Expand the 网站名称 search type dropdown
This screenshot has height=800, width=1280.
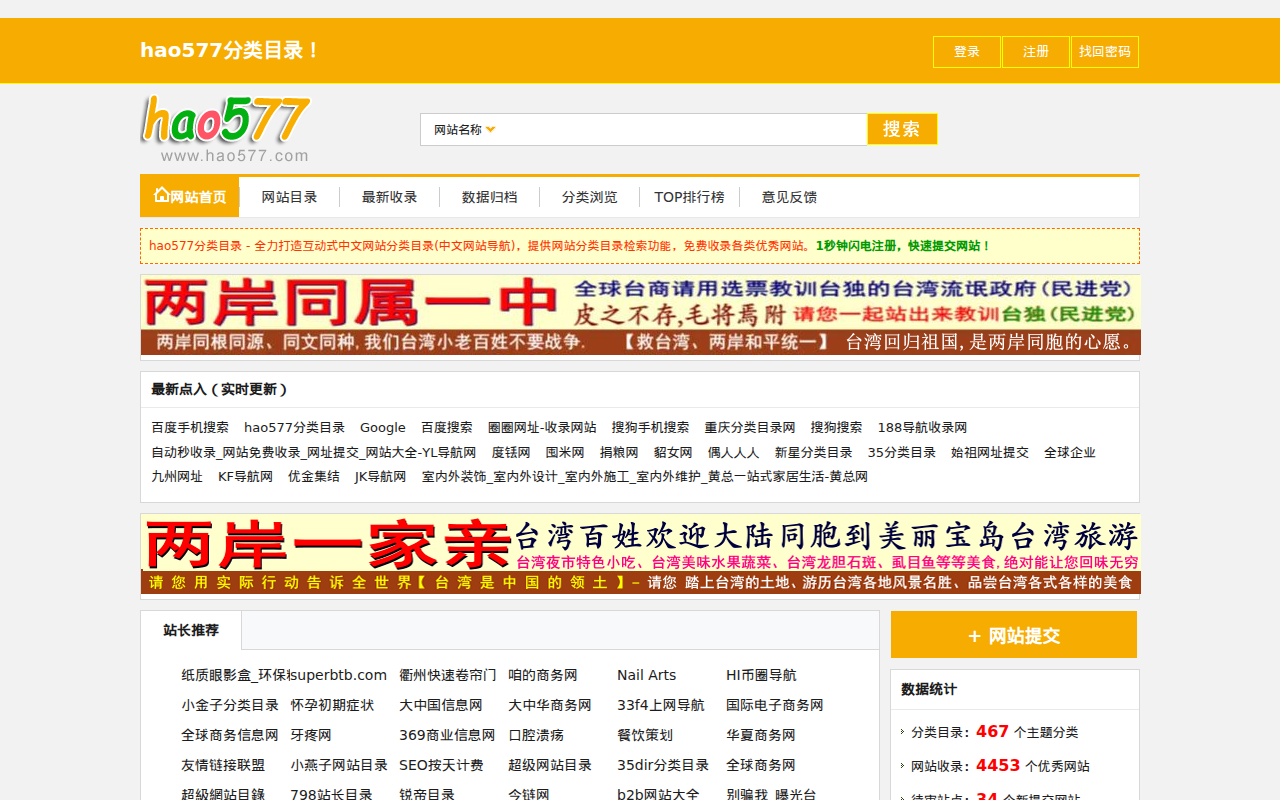464,130
